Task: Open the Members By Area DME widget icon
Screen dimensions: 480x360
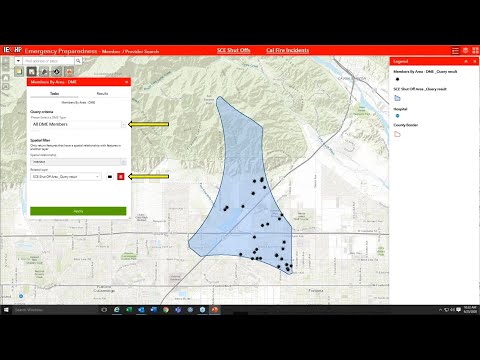Action: [x=32, y=72]
